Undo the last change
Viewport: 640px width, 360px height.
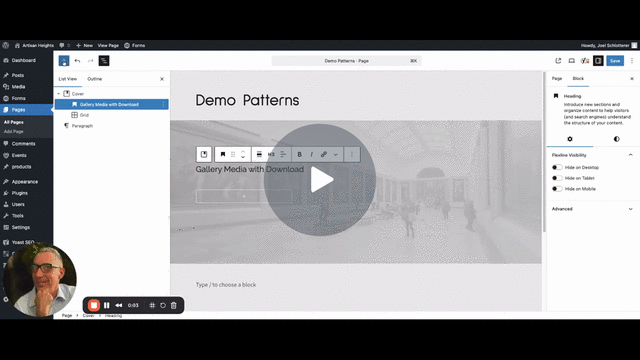coord(77,61)
